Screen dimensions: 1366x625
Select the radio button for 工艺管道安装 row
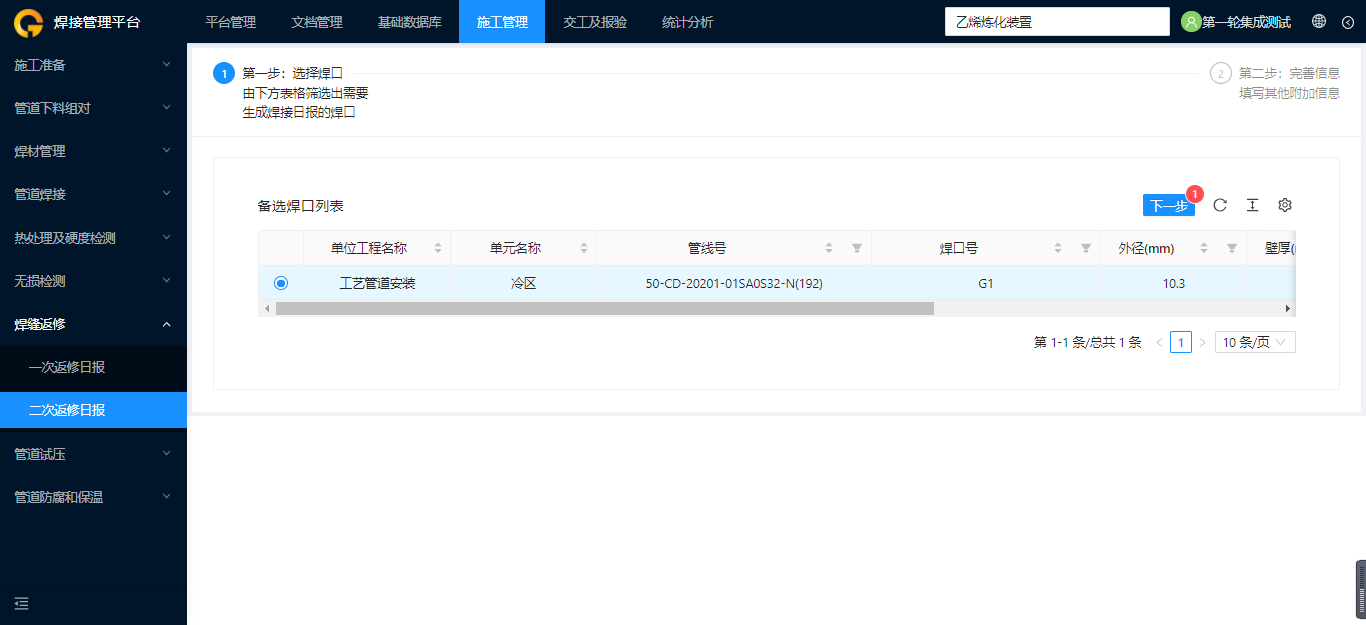(x=281, y=283)
